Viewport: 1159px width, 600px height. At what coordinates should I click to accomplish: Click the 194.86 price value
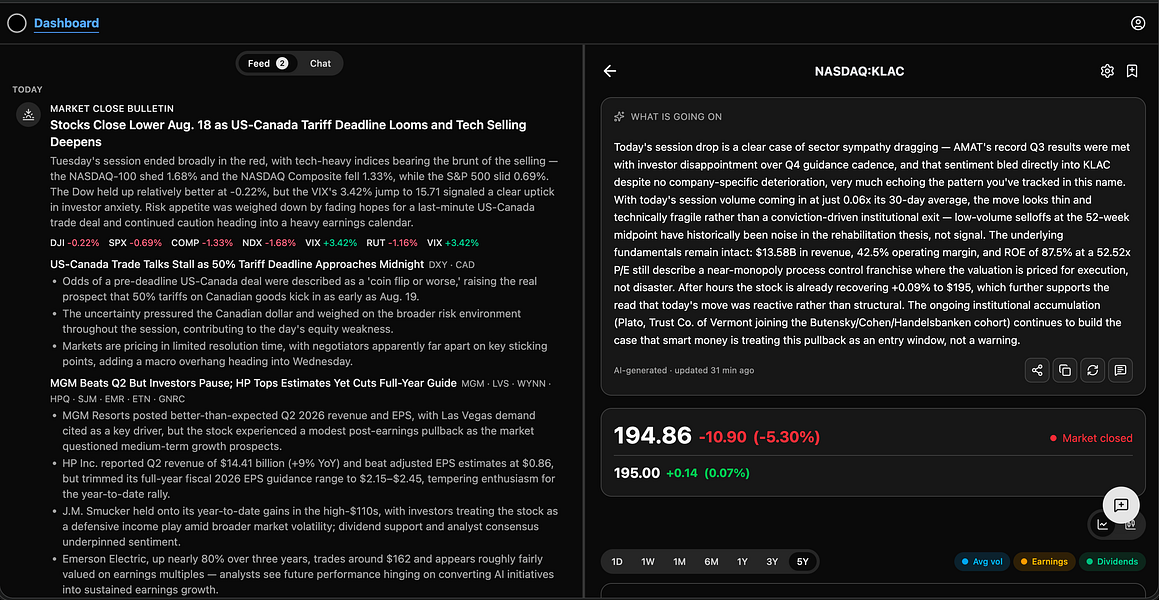[652, 437]
